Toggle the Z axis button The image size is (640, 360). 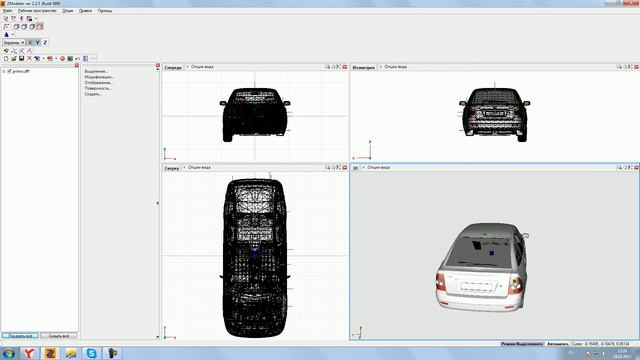(x=45, y=42)
